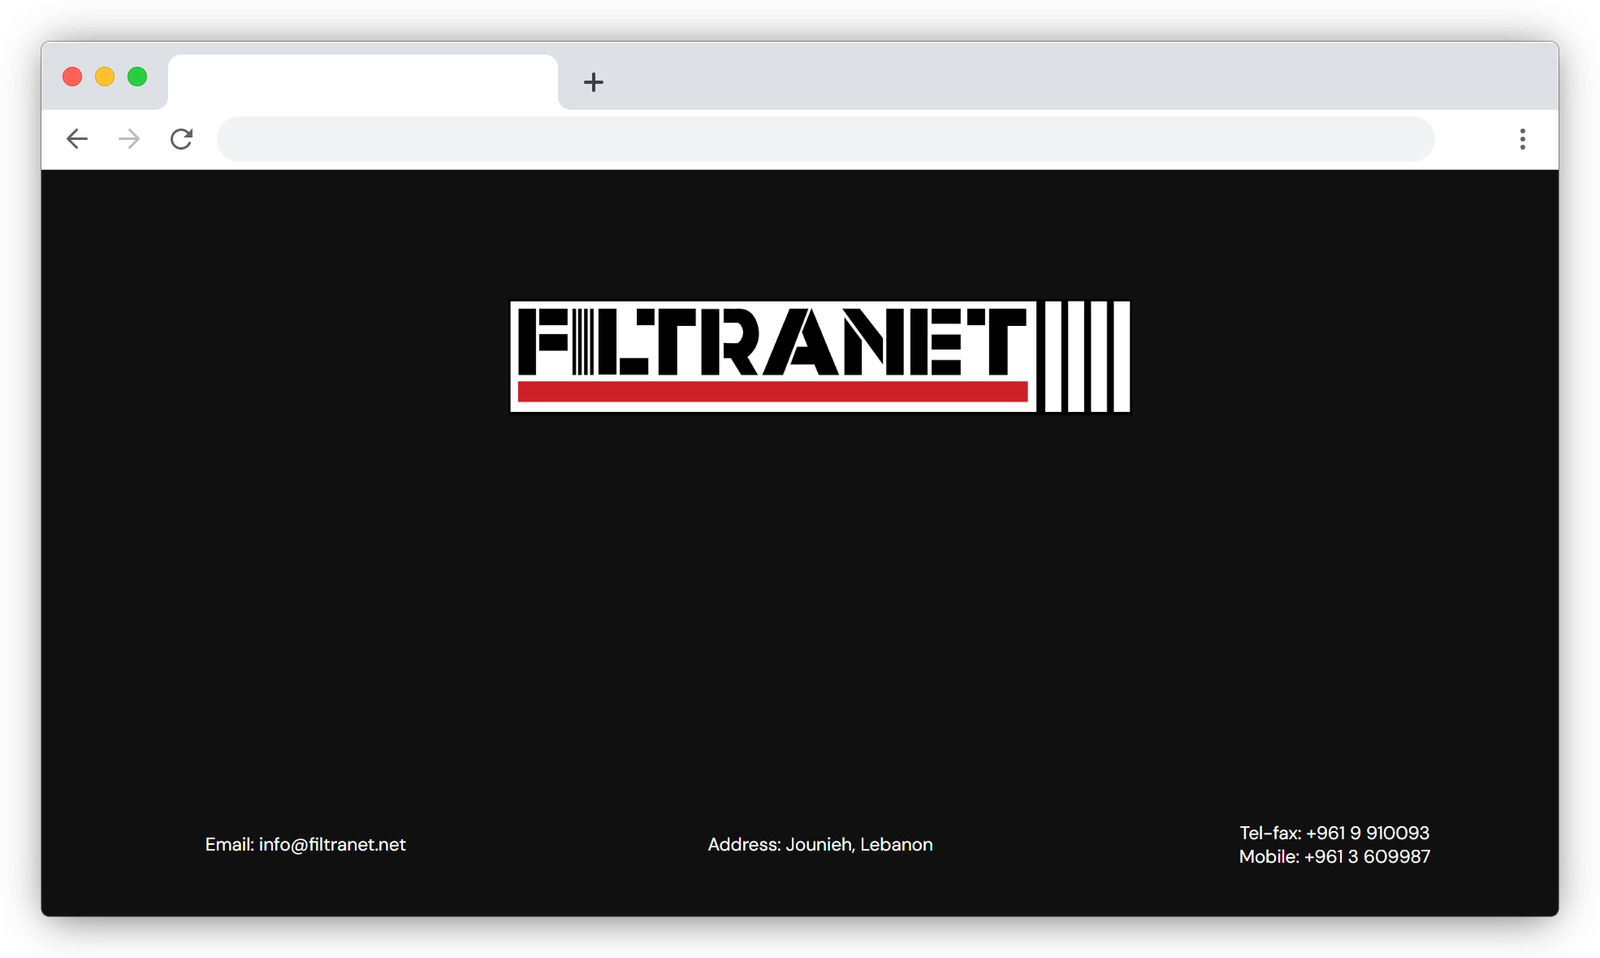Click the red bar under the logo text
The height and width of the screenshot is (958, 1600).
coord(772,391)
